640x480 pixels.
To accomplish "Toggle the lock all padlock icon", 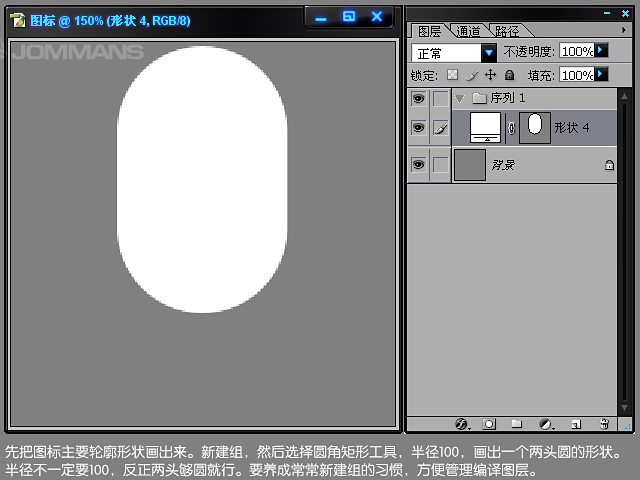I will click(509, 75).
